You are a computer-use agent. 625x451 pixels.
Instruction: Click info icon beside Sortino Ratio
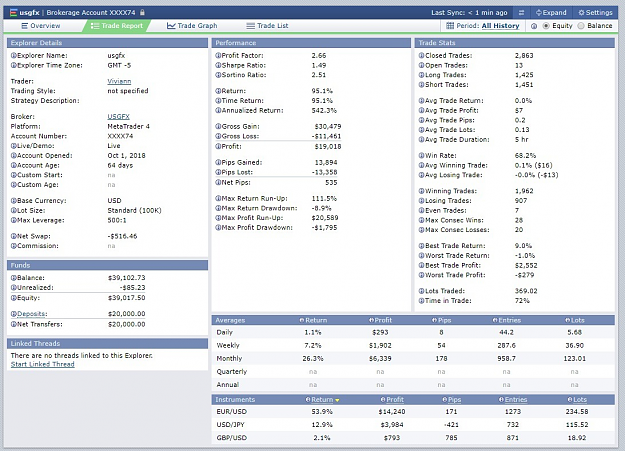[x=218, y=75]
